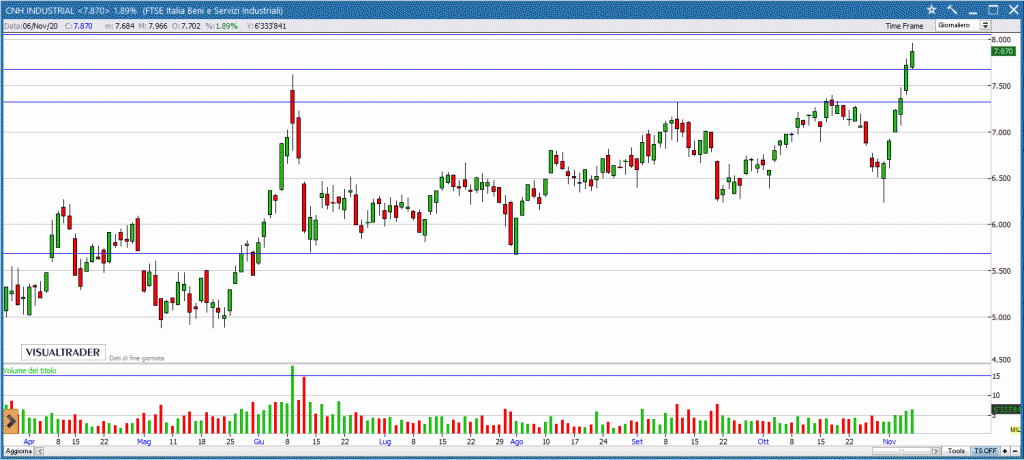Screen dimensions: 1024x460
Task: Click the 7.500 price axis label
Action: click(x=1002, y=86)
